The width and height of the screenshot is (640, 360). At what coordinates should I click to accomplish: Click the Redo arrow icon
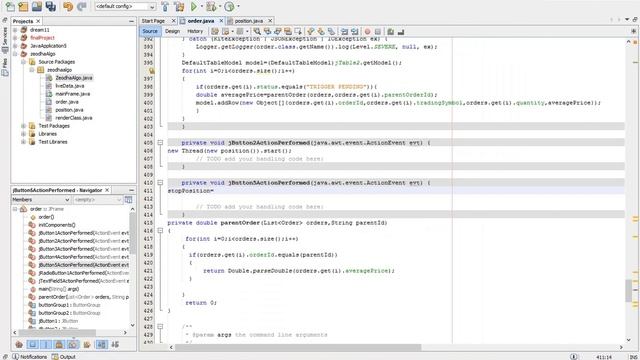(x=82, y=7)
